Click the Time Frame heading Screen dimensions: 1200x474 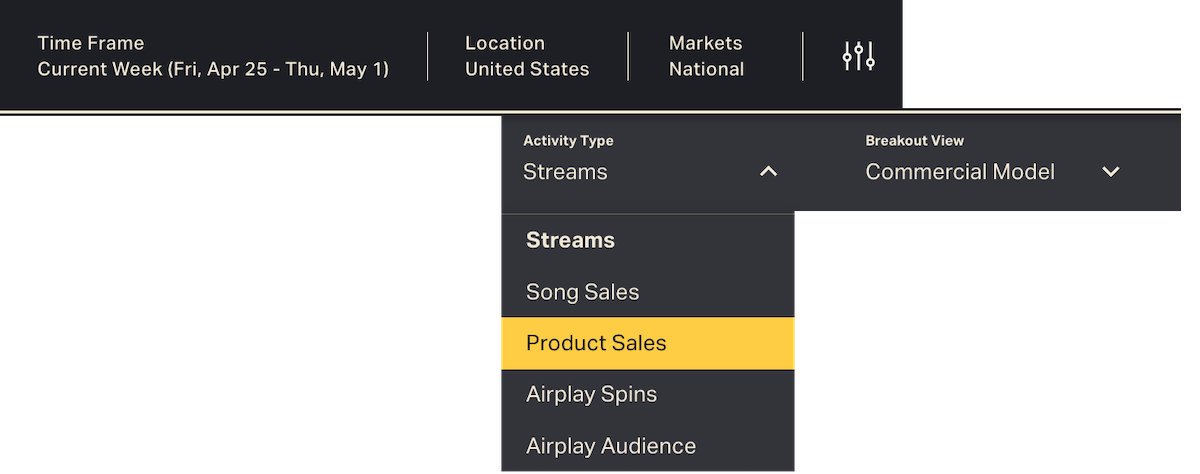tap(91, 43)
